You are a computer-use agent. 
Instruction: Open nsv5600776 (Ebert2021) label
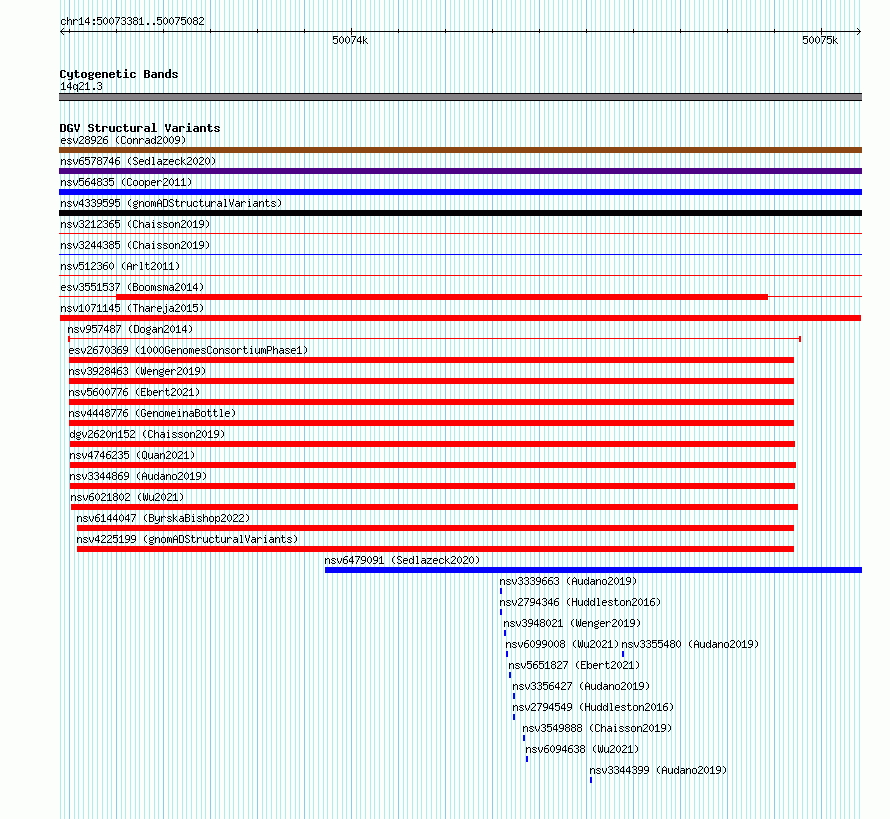pos(135,392)
